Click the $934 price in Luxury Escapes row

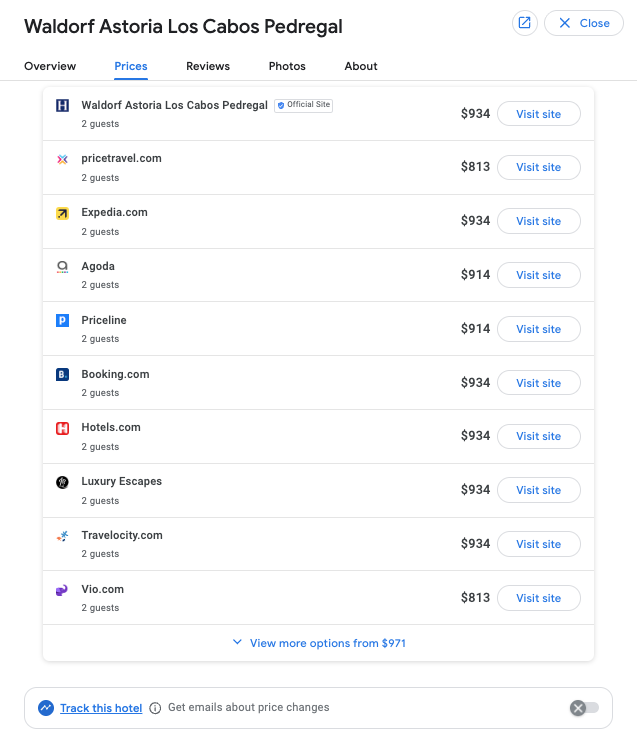click(475, 489)
